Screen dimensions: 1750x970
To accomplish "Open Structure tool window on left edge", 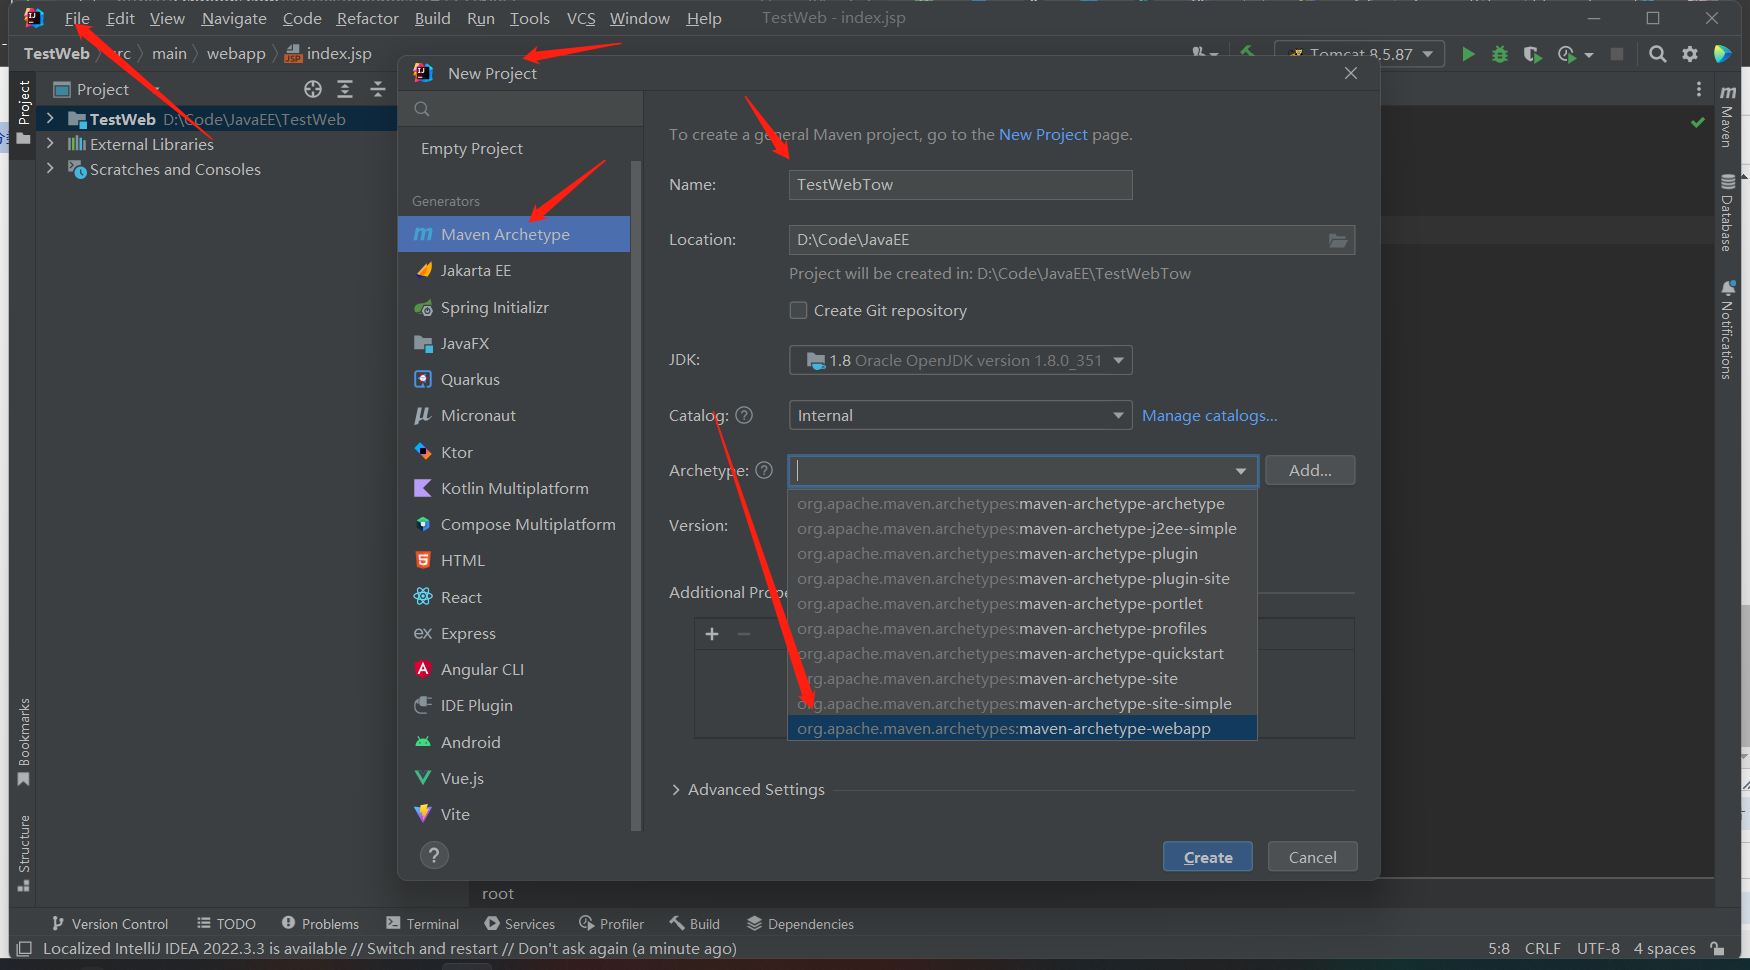I will point(24,853).
